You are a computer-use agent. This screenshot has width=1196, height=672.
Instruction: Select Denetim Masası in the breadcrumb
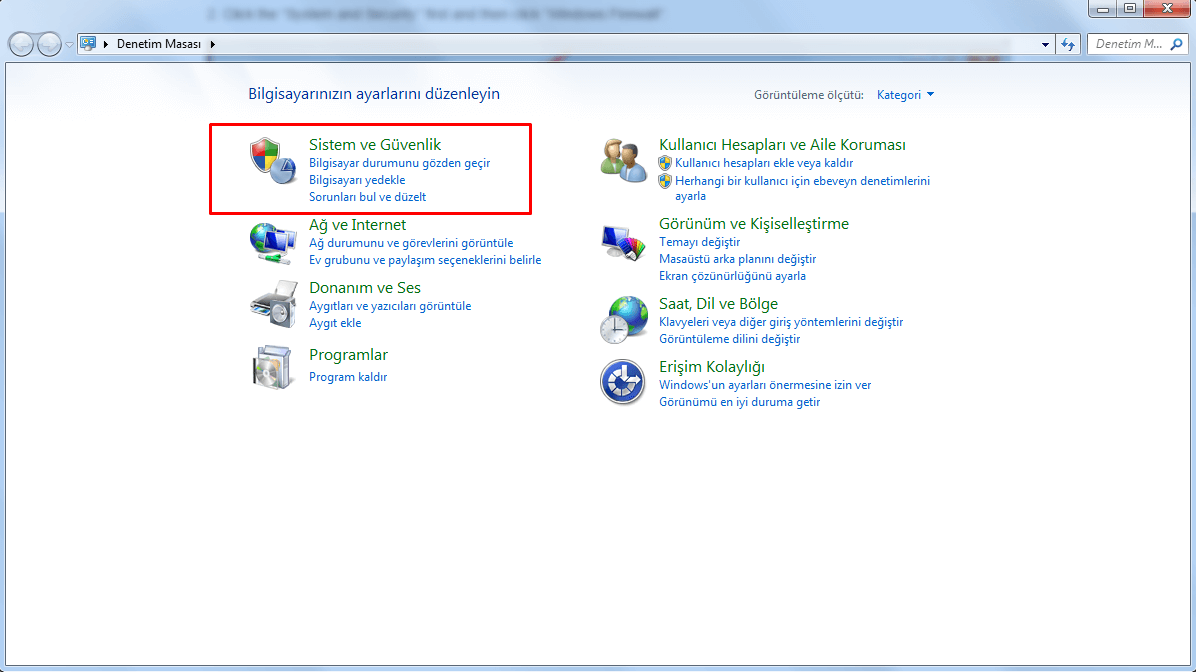pyautogui.click(x=158, y=44)
